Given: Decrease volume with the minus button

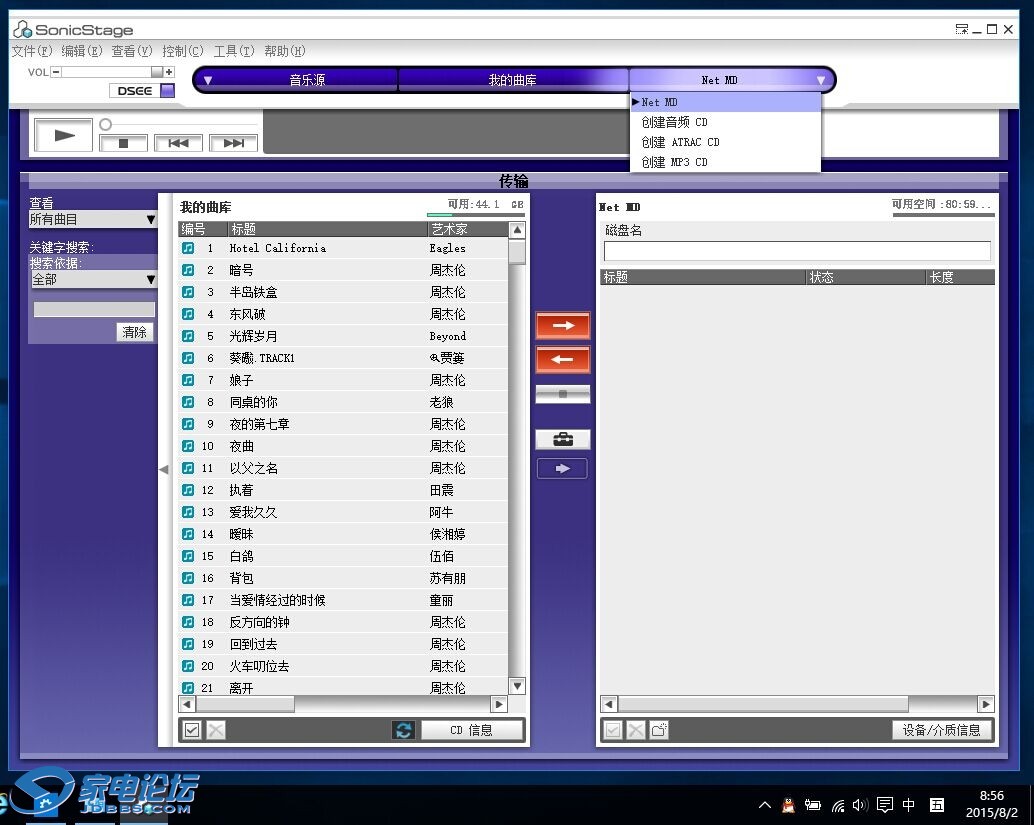Looking at the screenshot, I should coord(56,72).
